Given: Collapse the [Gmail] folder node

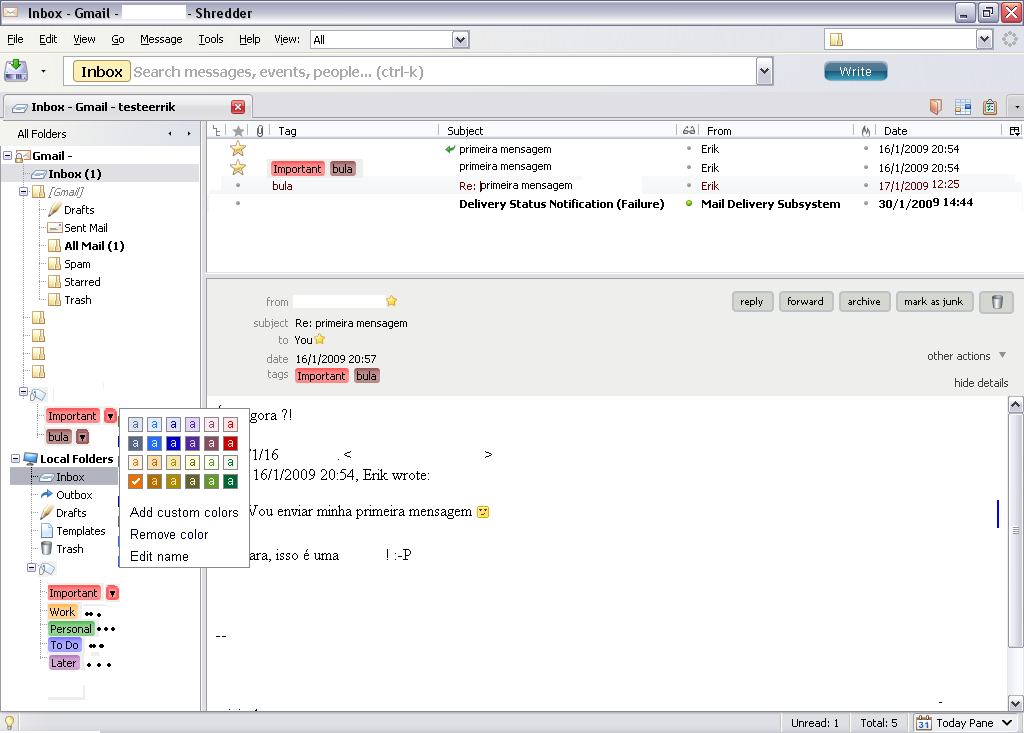Looking at the screenshot, I should click(24, 191).
